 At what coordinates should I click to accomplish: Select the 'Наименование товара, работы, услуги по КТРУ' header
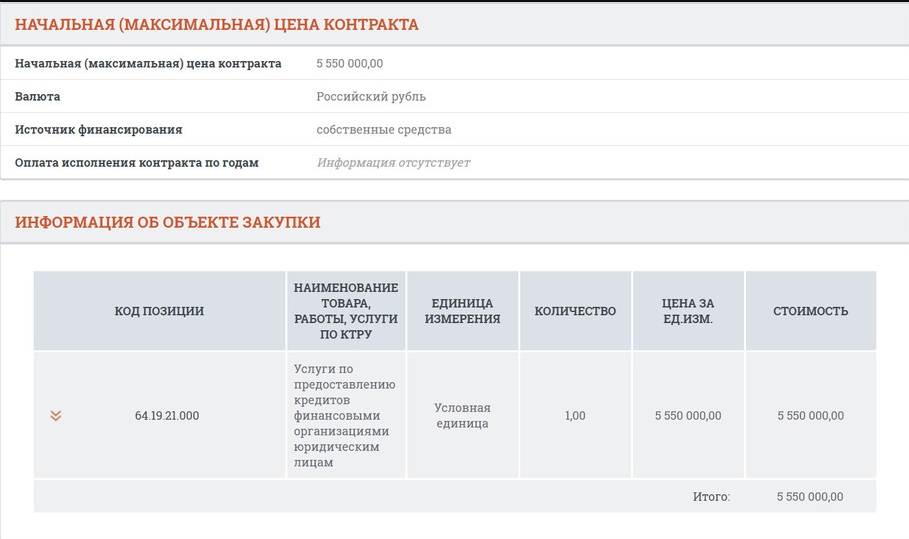point(346,311)
